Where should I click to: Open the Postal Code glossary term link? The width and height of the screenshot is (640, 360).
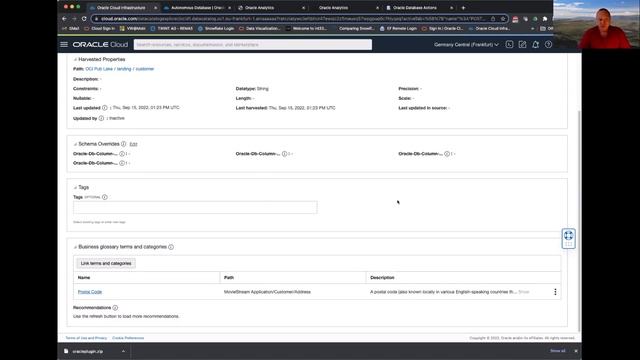coord(90,292)
